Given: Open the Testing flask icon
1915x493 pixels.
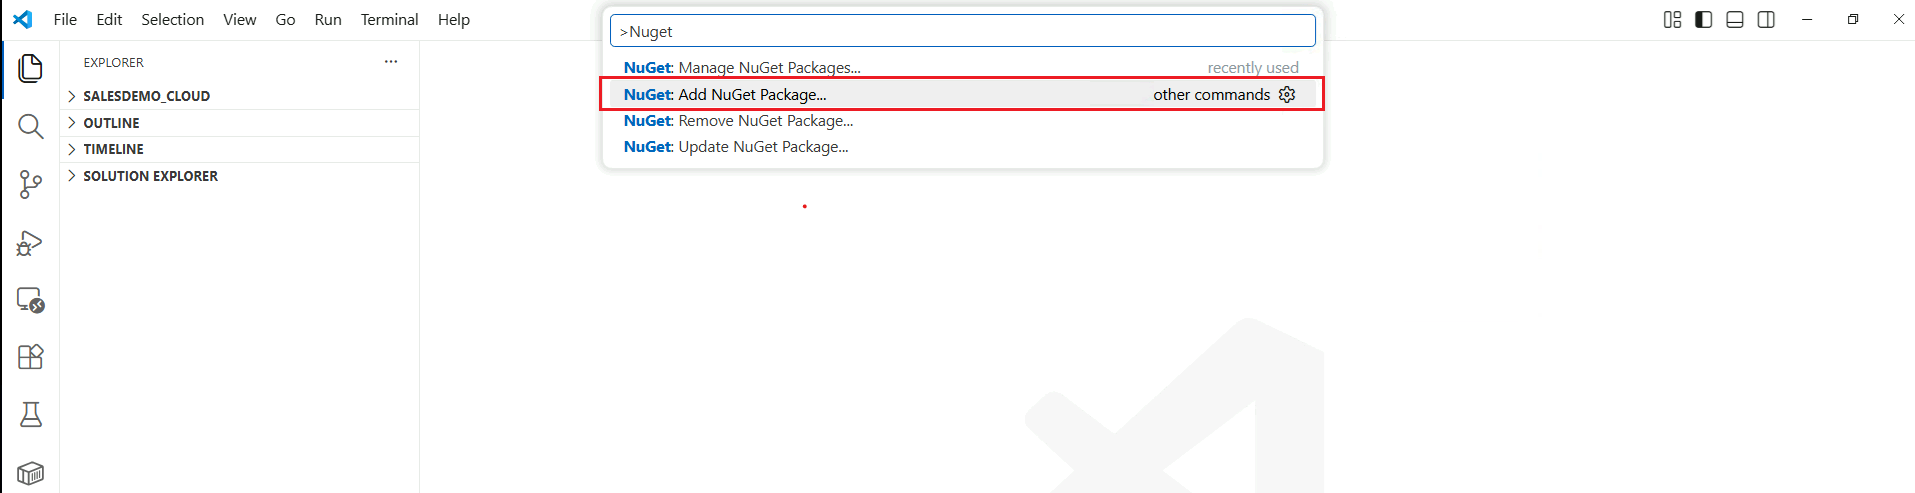Looking at the screenshot, I should click(x=31, y=414).
